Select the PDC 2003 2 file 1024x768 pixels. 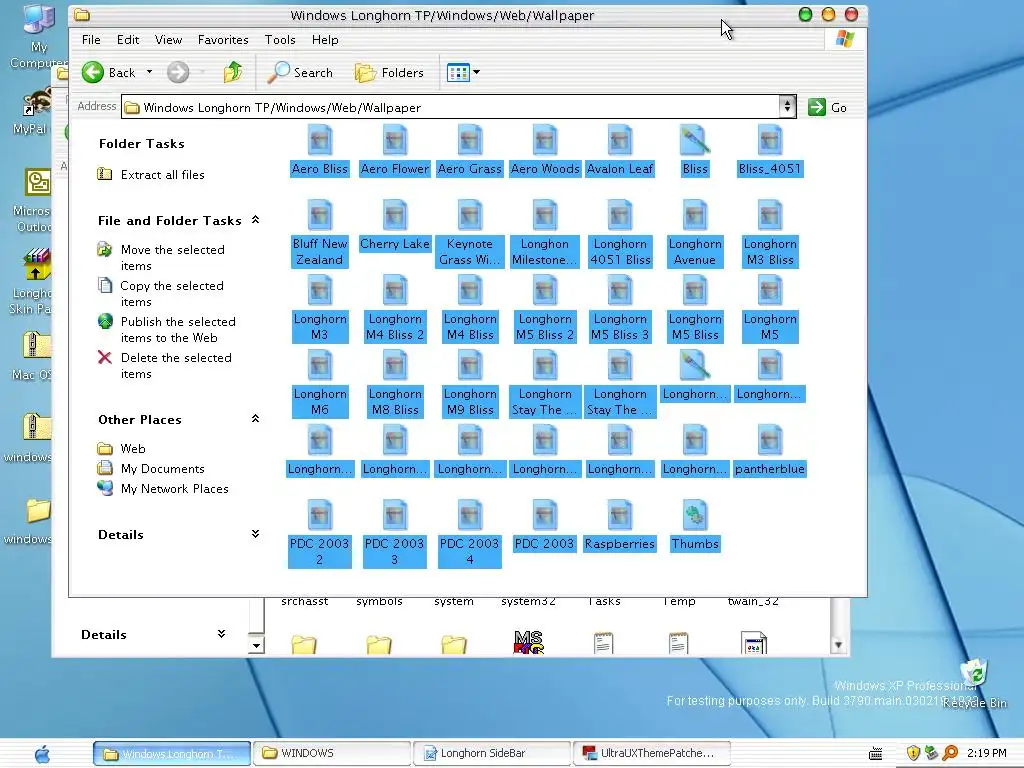[319, 534]
